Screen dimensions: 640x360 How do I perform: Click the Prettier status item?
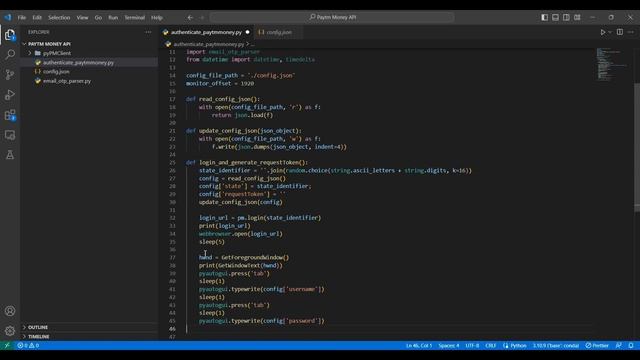pos(597,345)
